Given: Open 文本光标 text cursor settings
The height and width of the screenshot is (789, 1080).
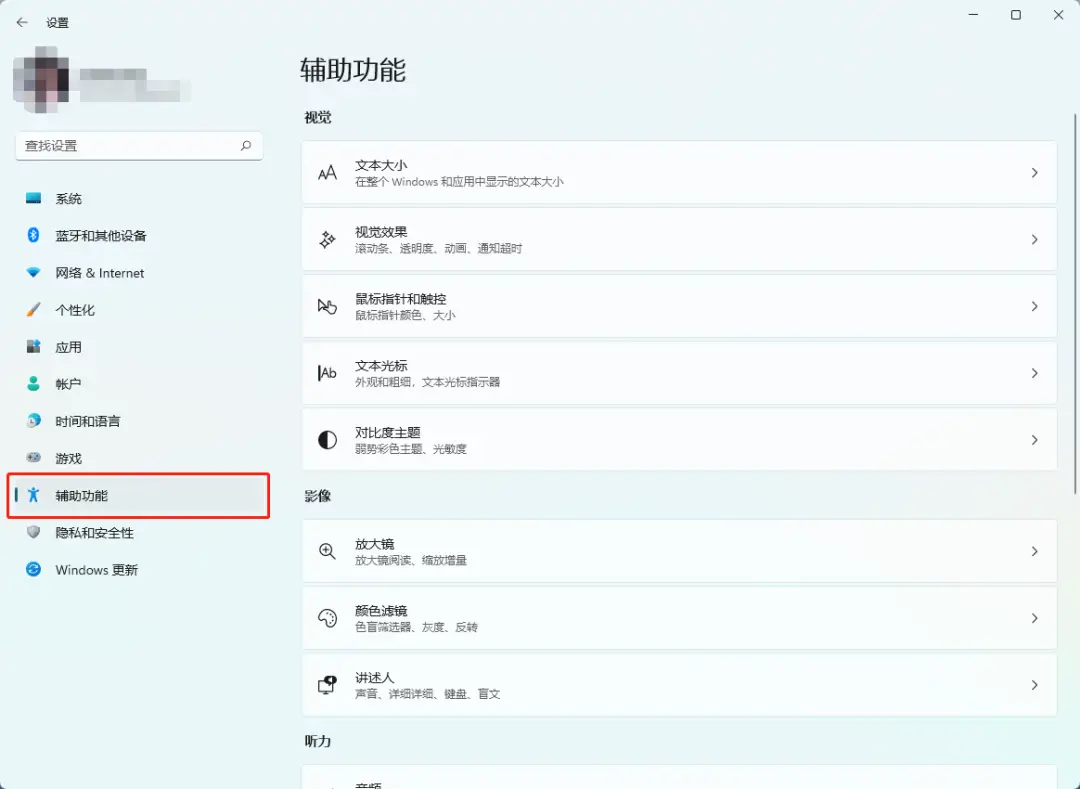Looking at the screenshot, I should coord(678,373).
